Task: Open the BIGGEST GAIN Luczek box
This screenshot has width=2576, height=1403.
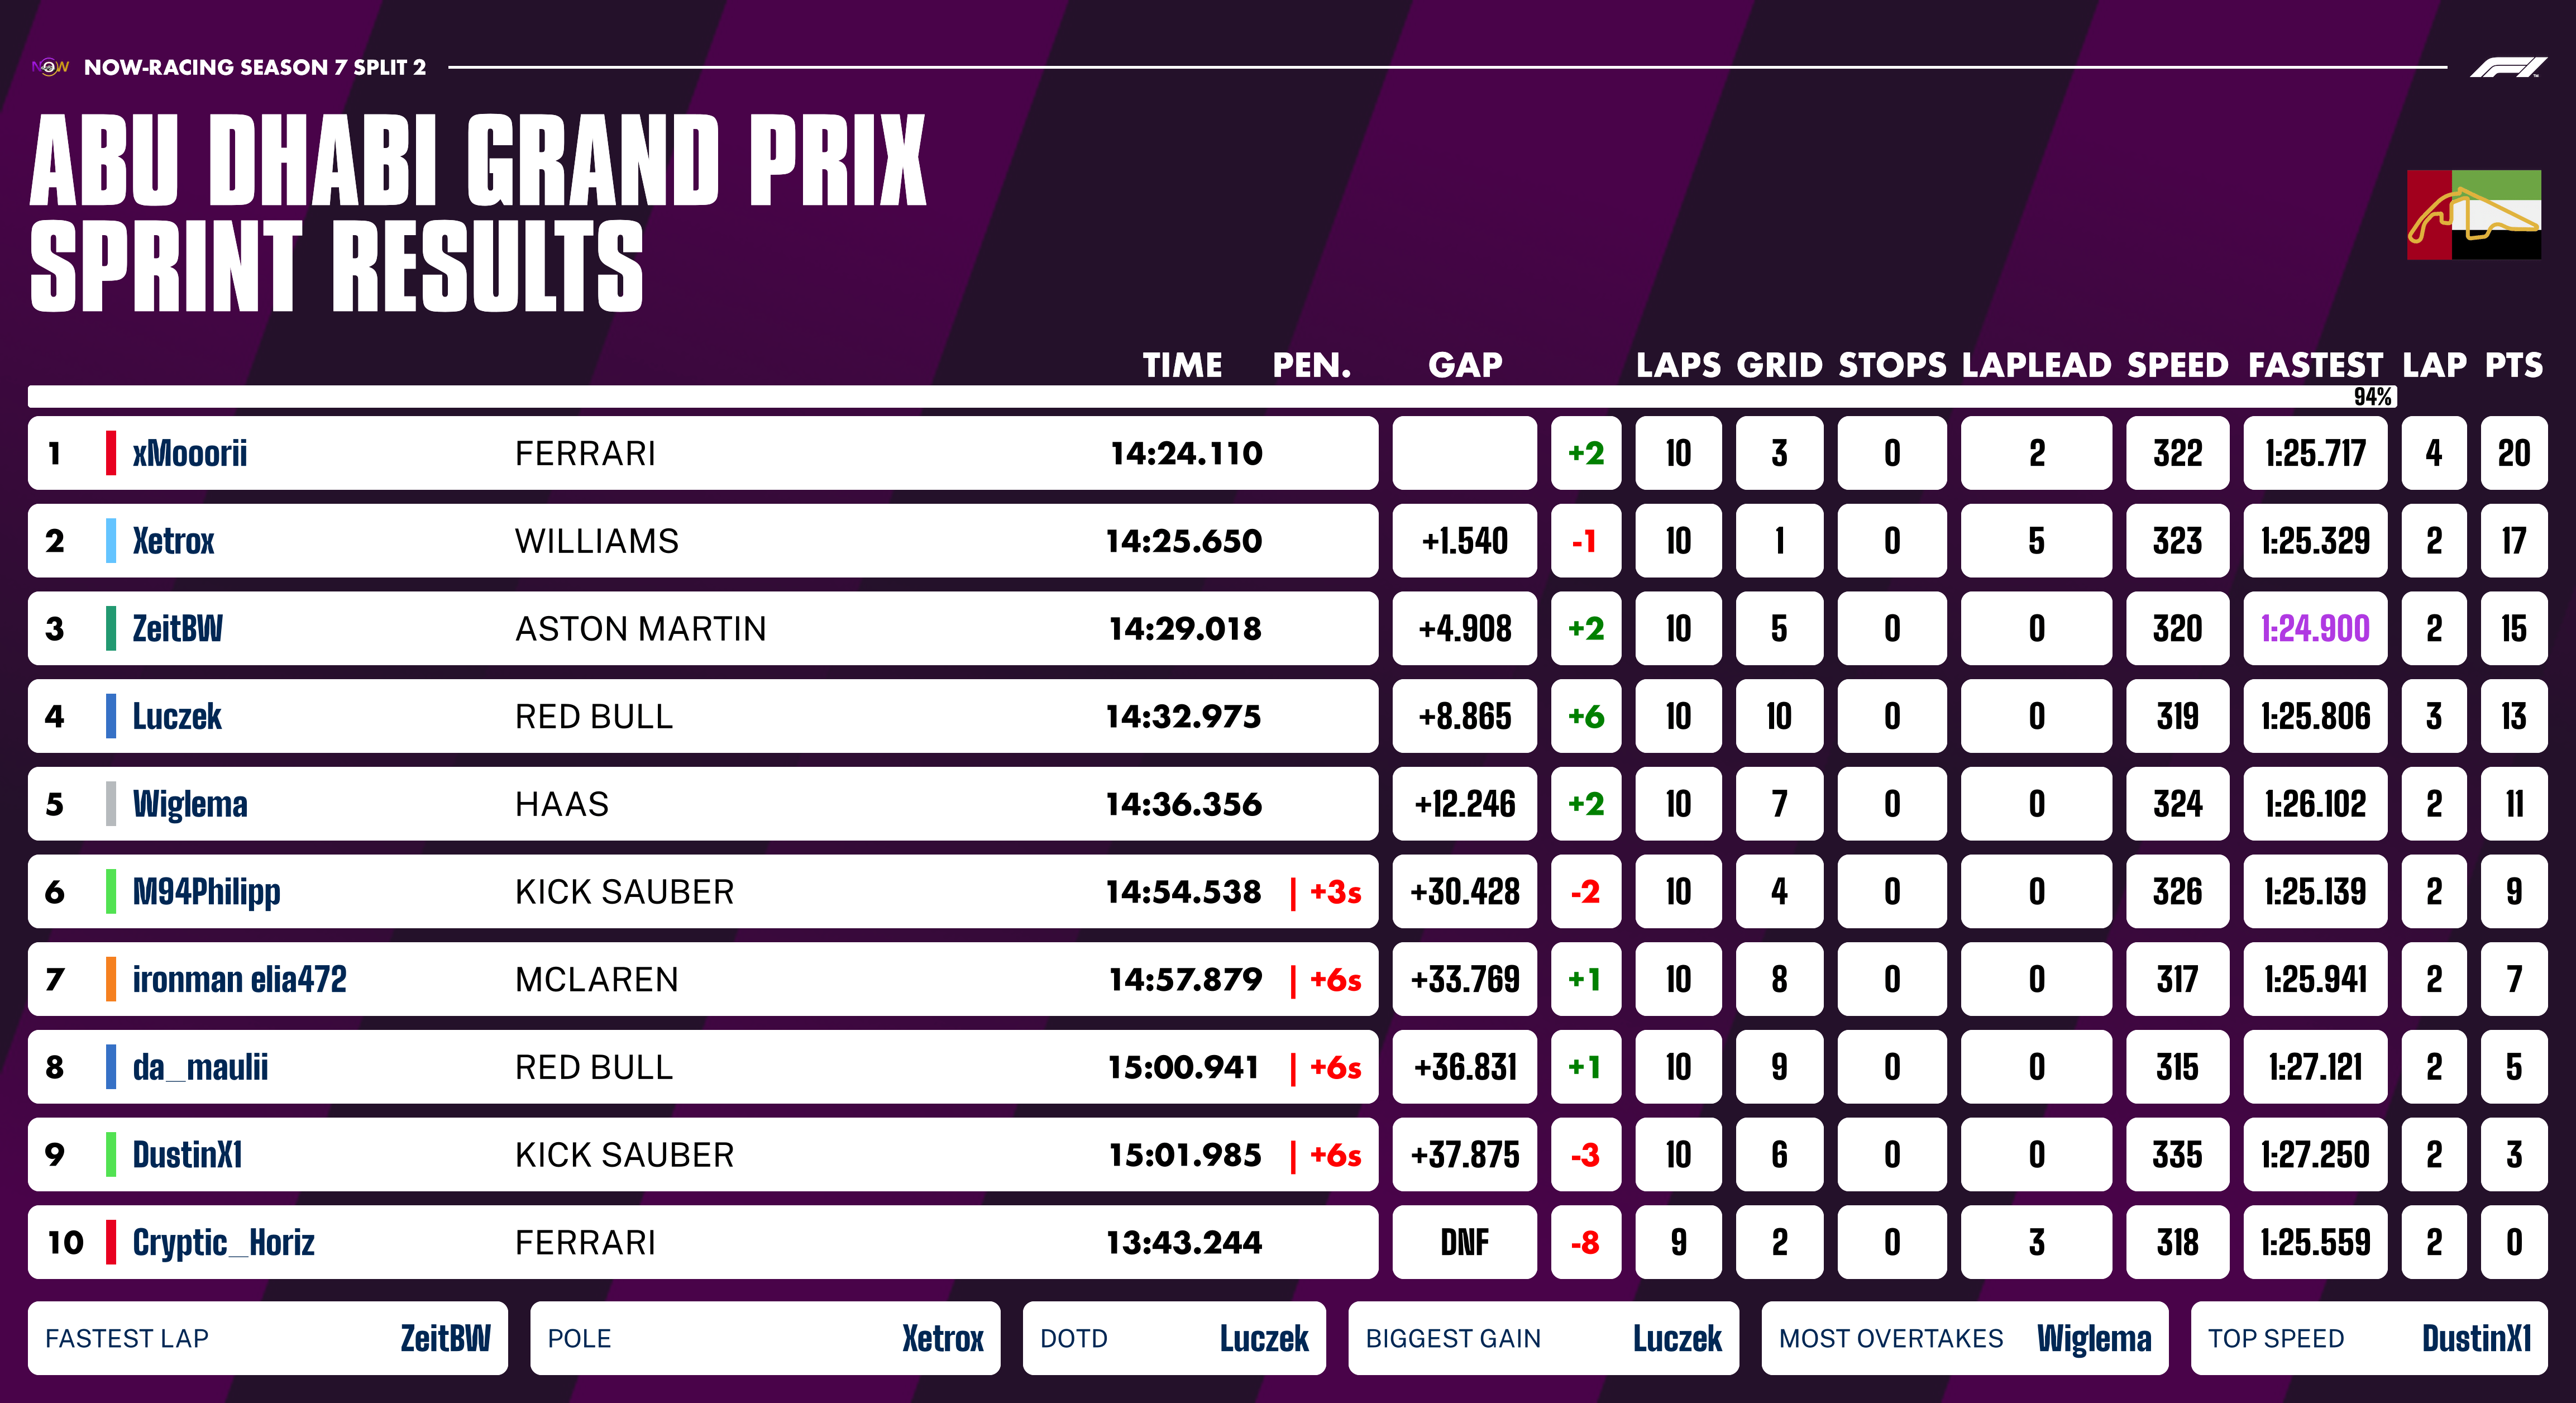Action: 1543,1338
